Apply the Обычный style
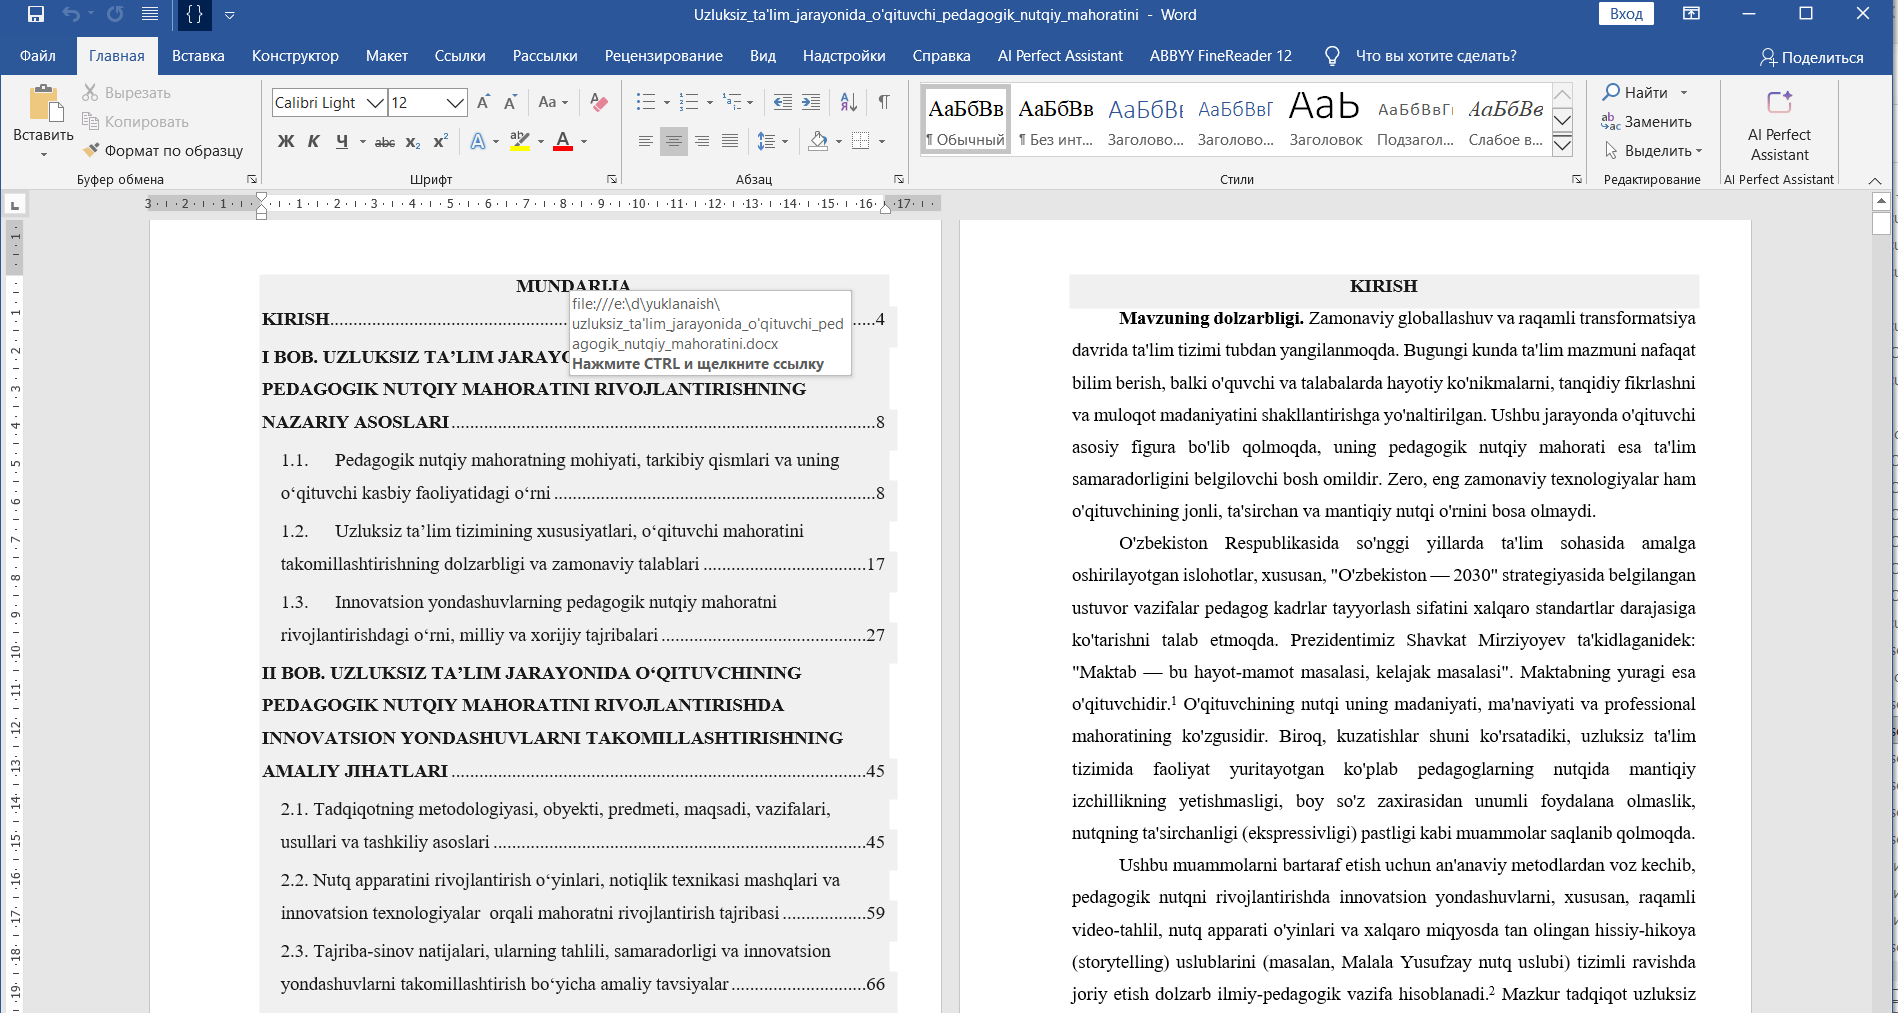 (x=966, y=120)
